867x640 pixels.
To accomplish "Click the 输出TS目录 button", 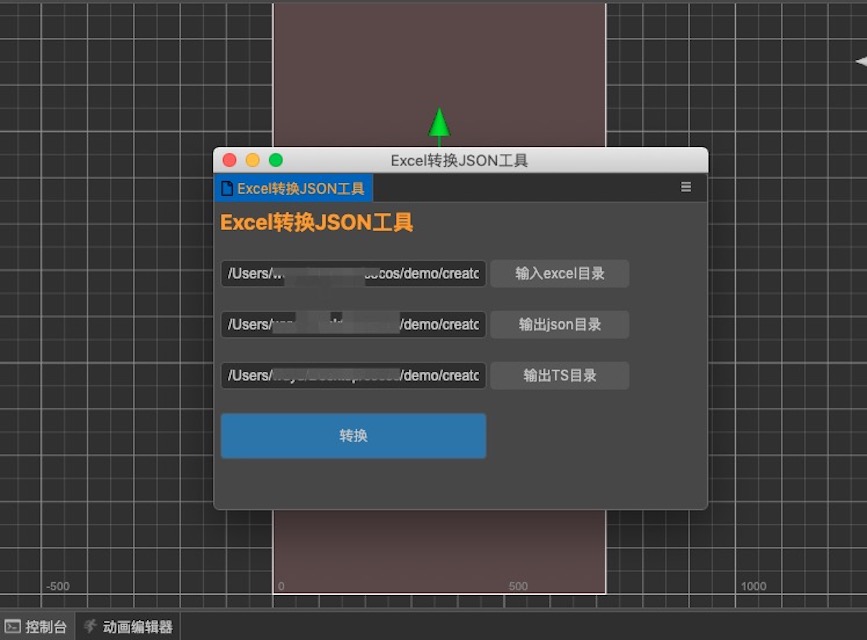I will tap(559, 375).
